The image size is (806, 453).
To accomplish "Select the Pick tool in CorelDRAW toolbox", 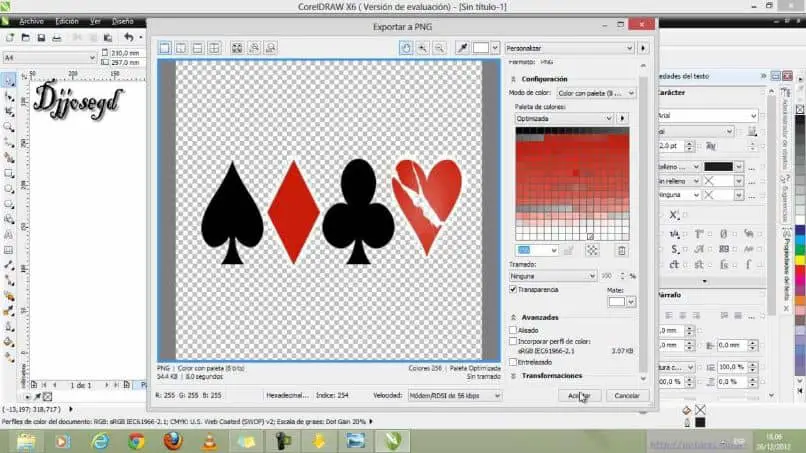I will pos(9,80).
